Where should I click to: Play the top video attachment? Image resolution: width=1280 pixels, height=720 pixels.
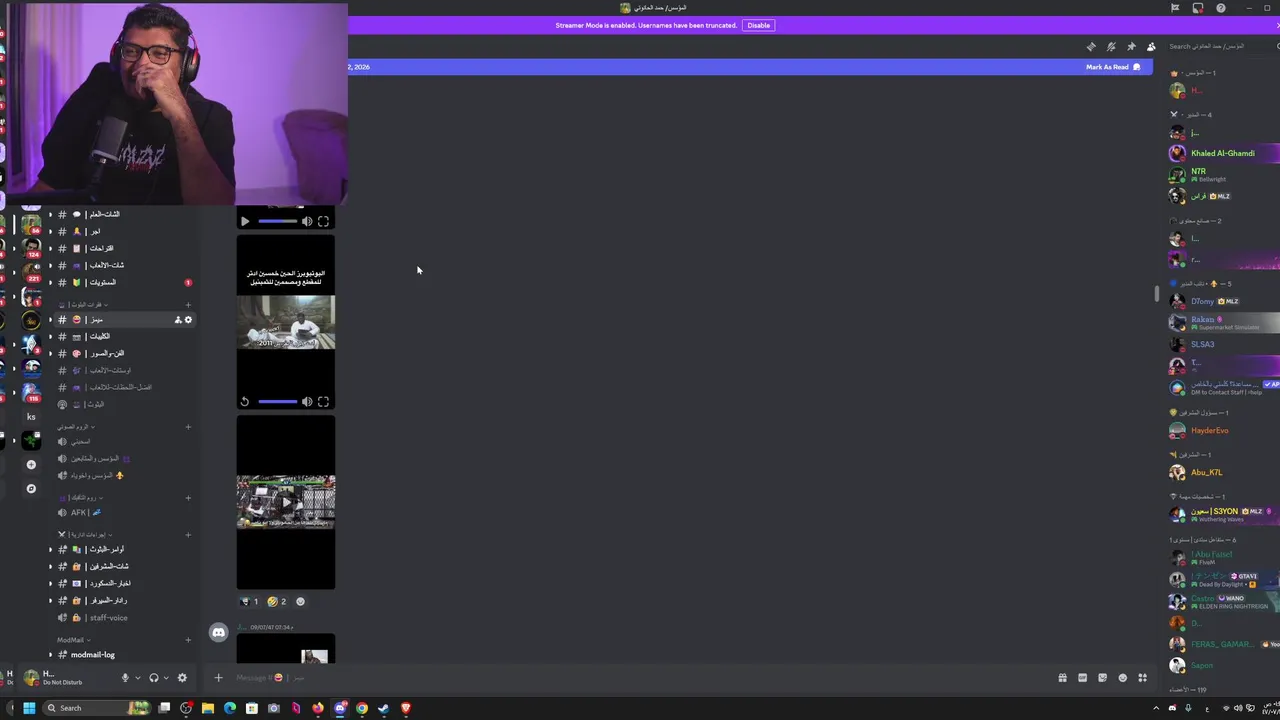[245, 221]
